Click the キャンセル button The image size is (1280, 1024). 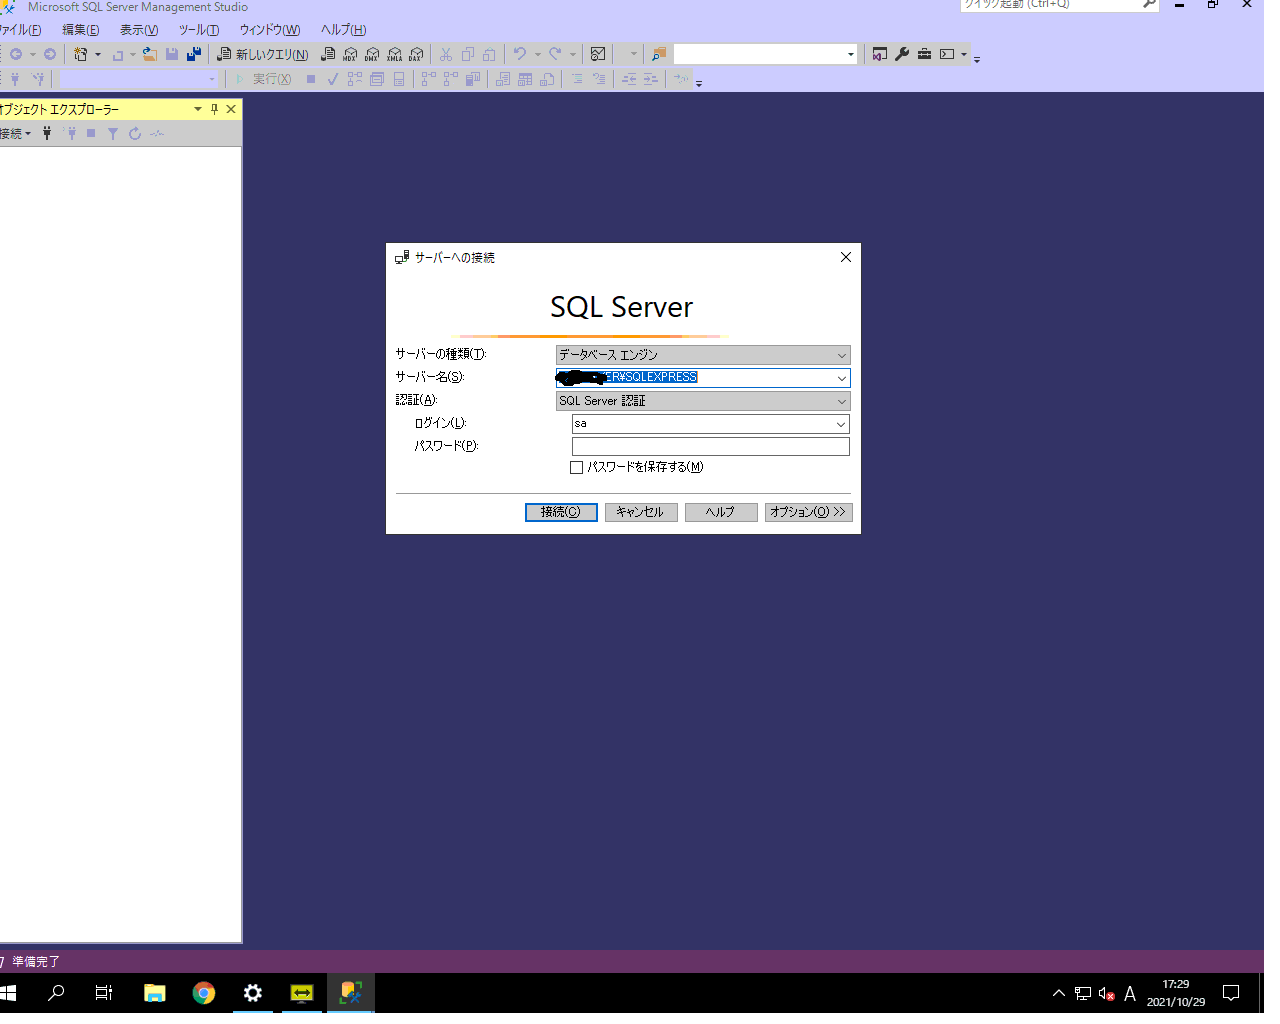point(641,512)
